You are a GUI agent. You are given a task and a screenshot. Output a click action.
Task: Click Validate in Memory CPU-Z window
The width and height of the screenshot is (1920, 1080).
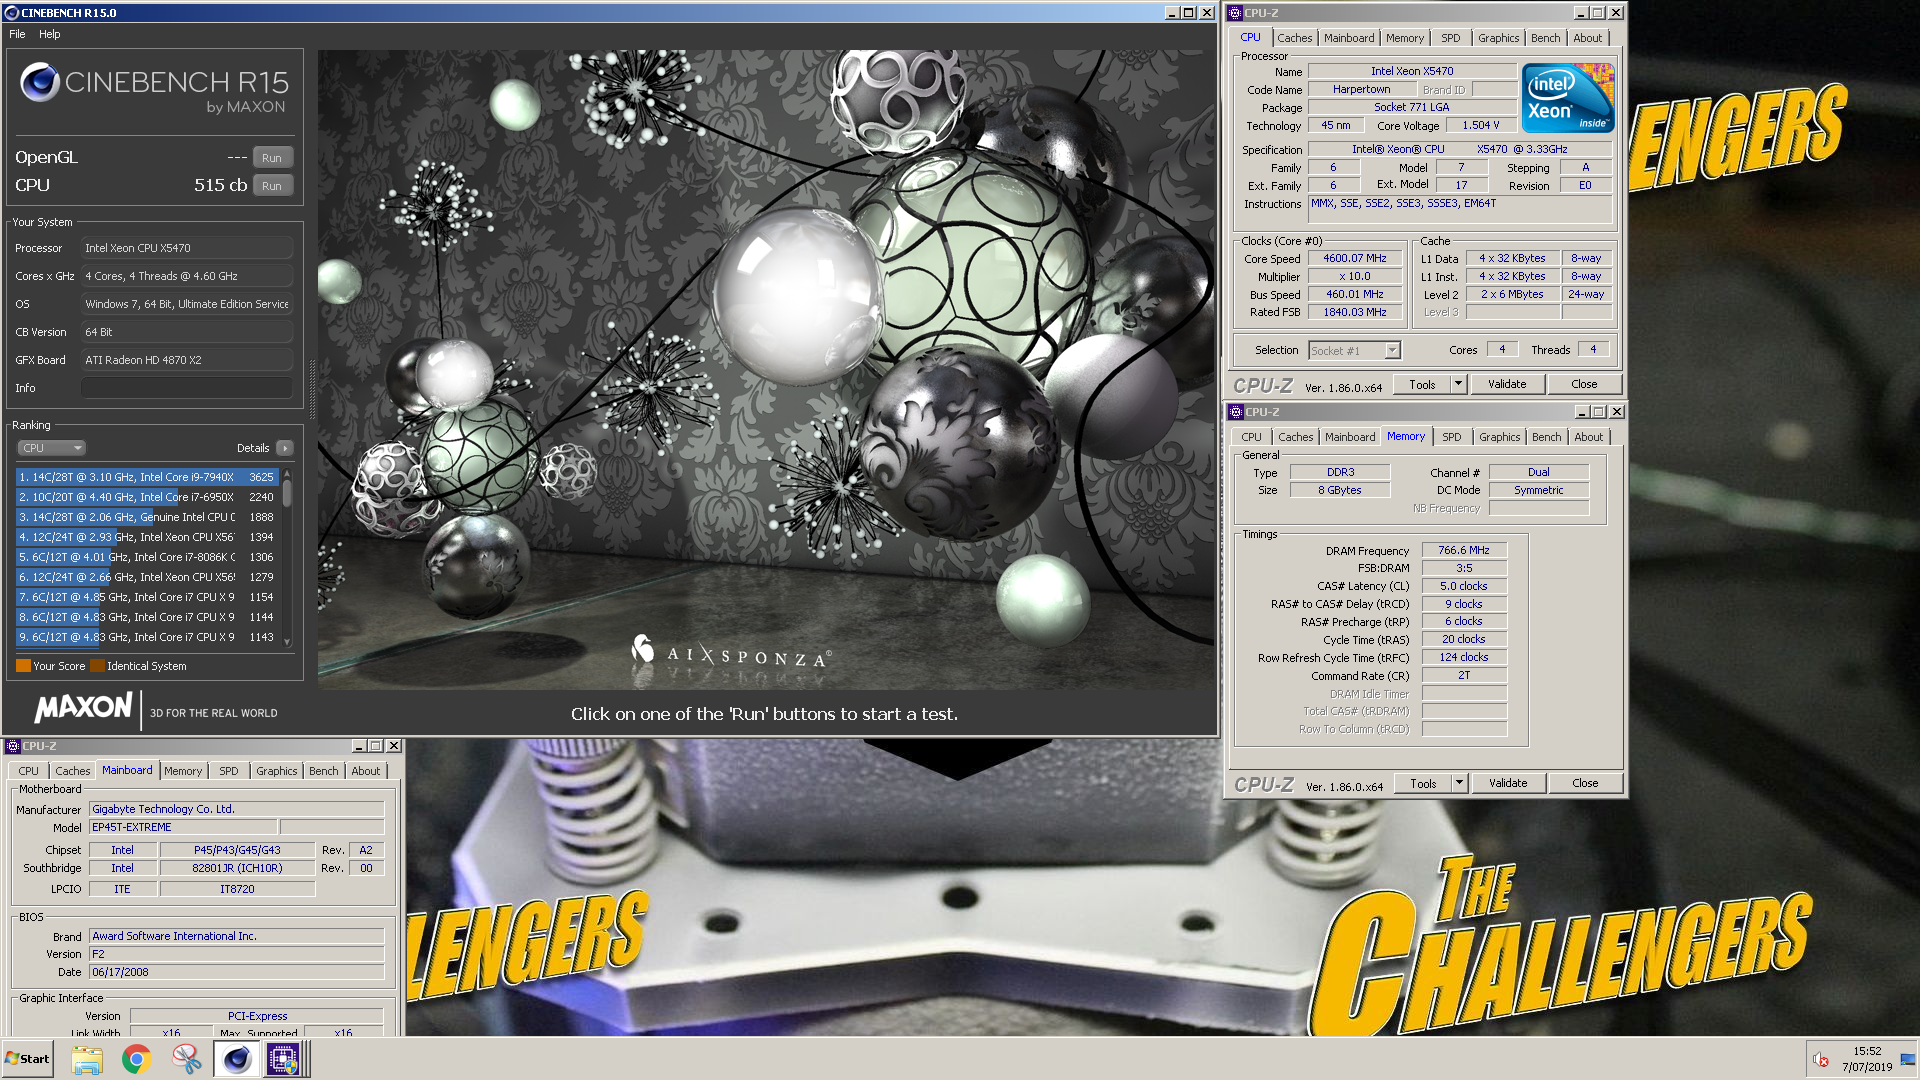pyautogui.click(x=1508, y=783)
